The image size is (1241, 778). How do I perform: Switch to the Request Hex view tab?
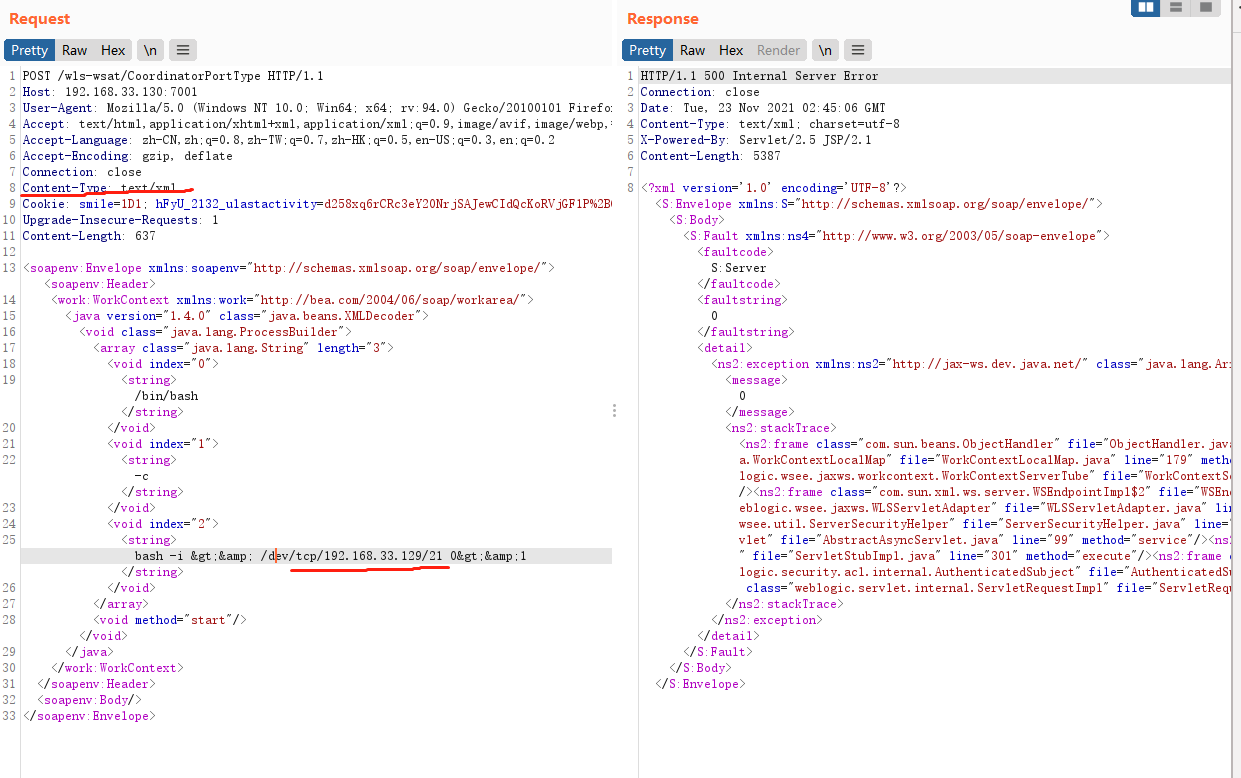[x=113, y=50]
